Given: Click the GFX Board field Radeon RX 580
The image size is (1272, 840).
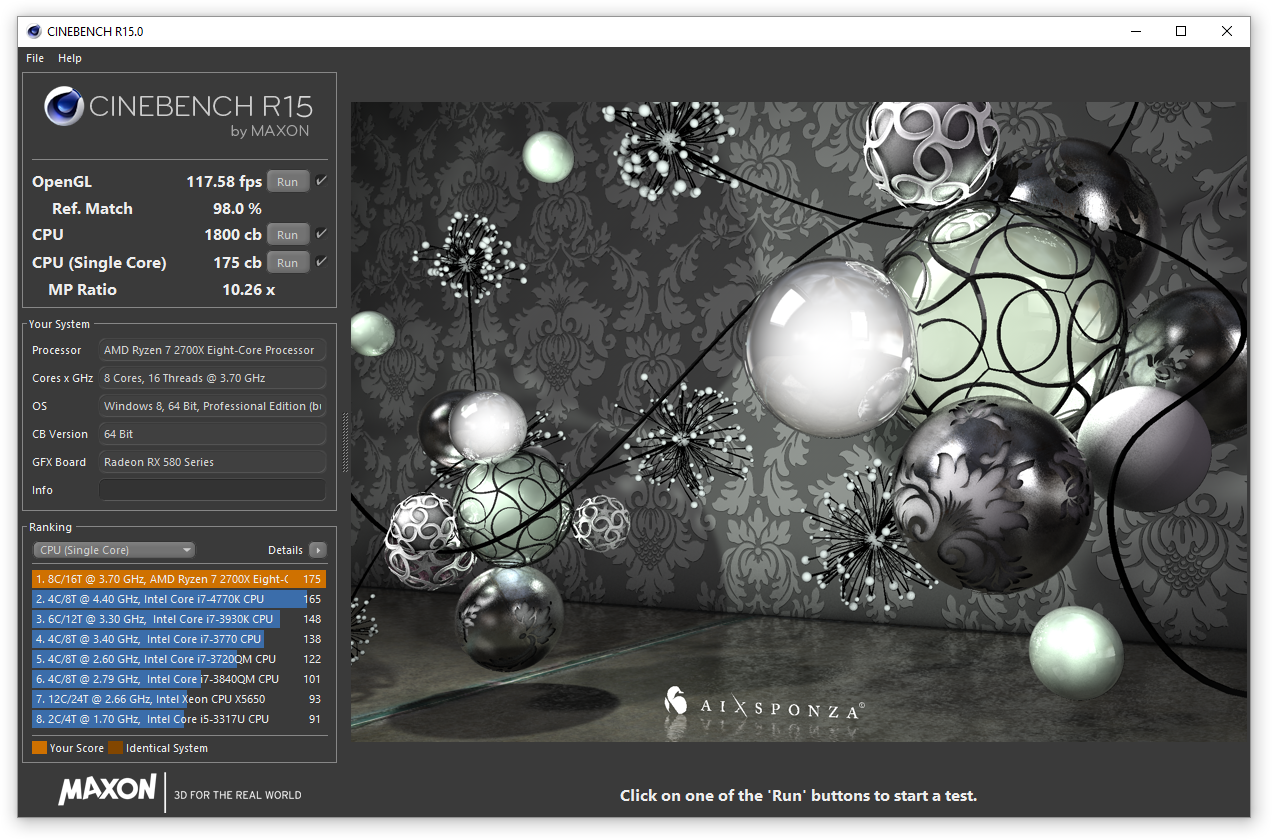Looking at the screenshot, I should point(212,462).
